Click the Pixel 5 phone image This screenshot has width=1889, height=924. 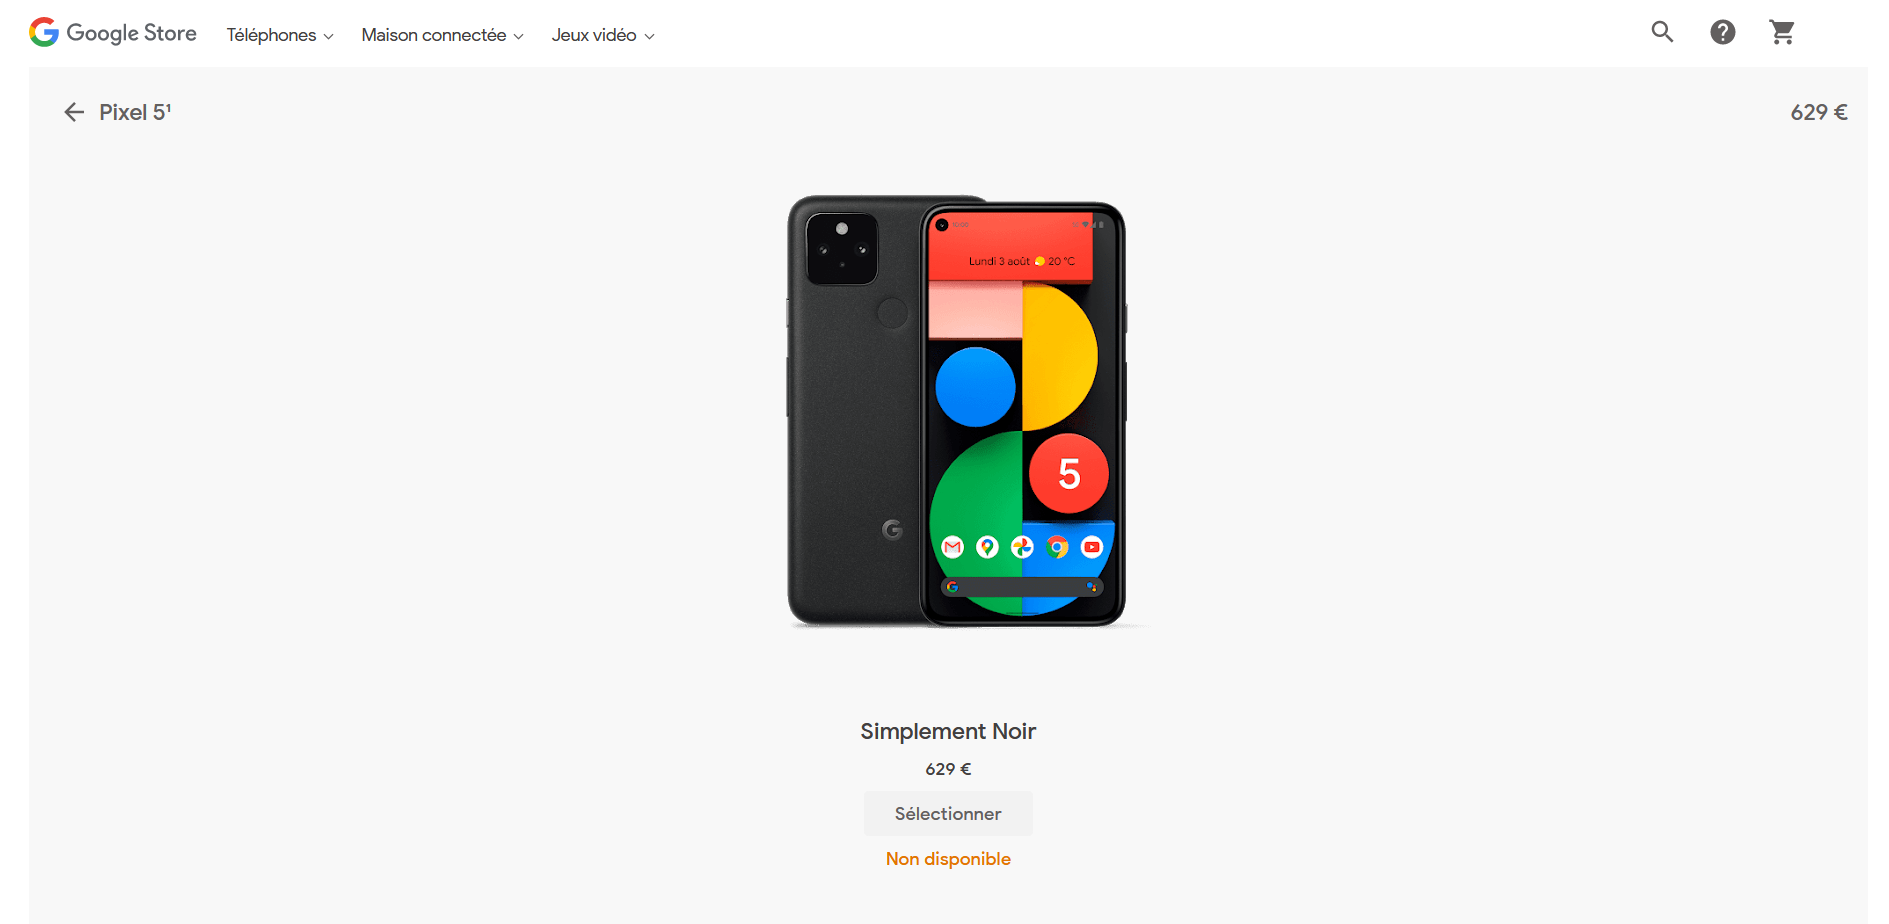[957, 411]
